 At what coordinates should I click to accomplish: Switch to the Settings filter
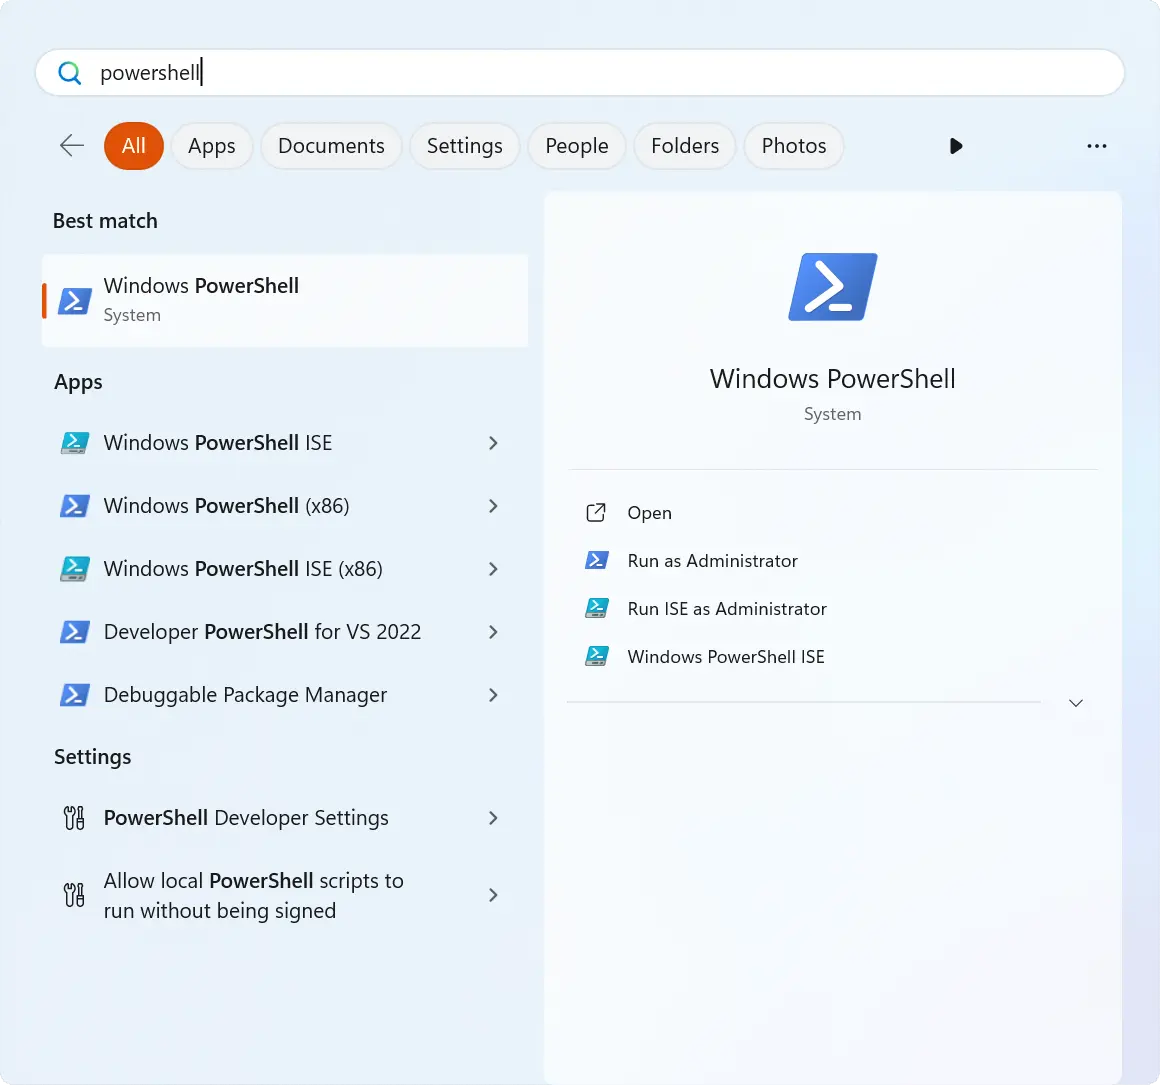465,146
